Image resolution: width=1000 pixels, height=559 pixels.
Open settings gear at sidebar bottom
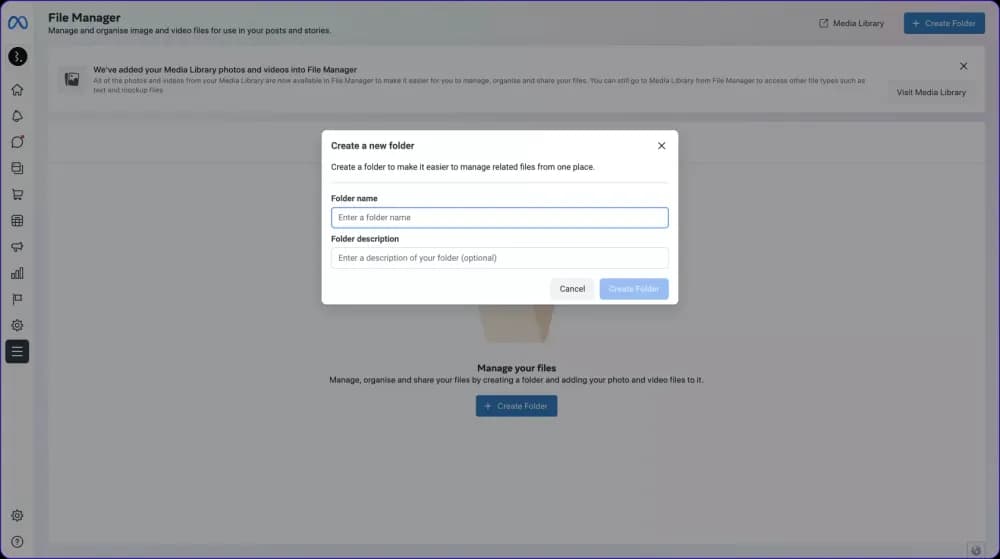(17, 516)
